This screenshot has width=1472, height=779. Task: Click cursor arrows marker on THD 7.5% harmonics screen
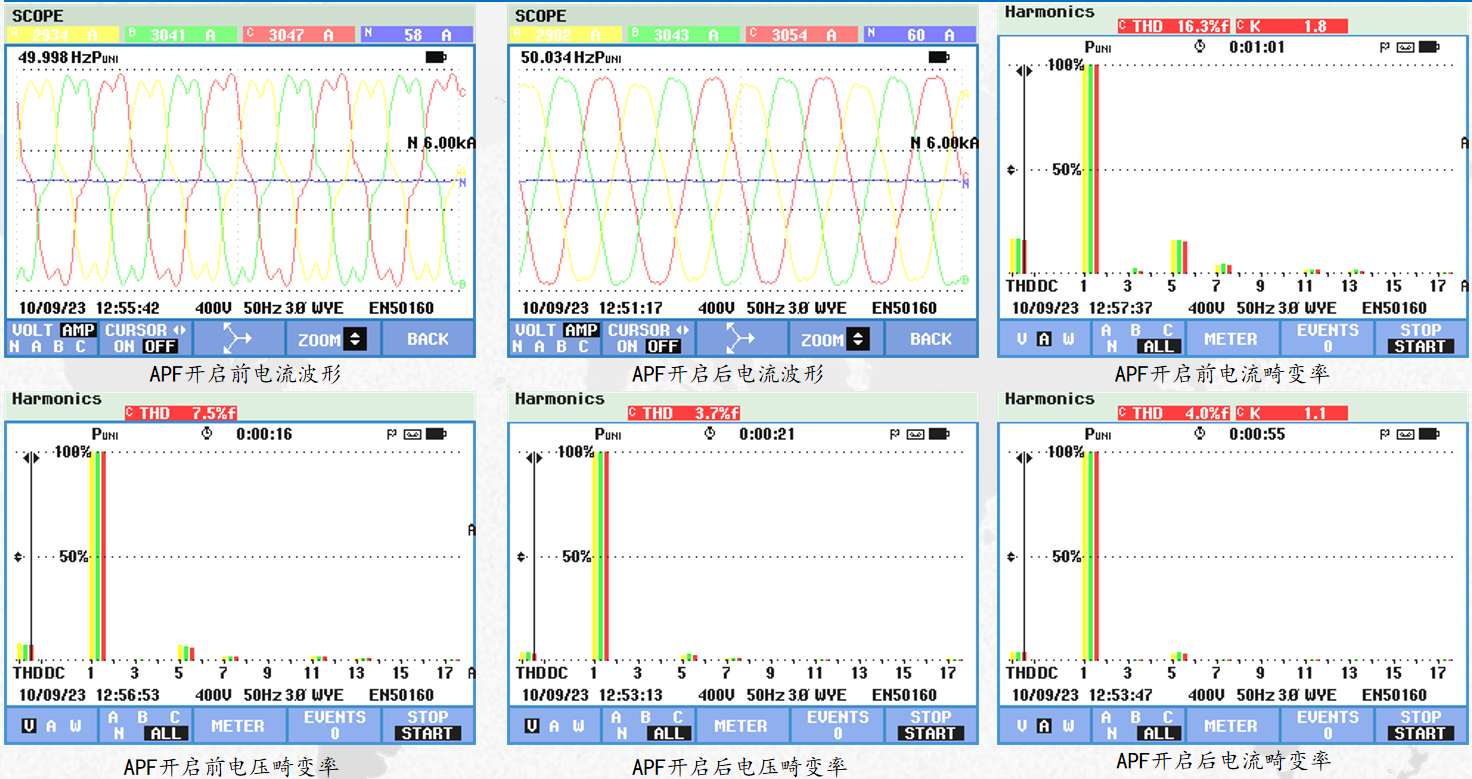pyautogui.click(x=30, y=457)
